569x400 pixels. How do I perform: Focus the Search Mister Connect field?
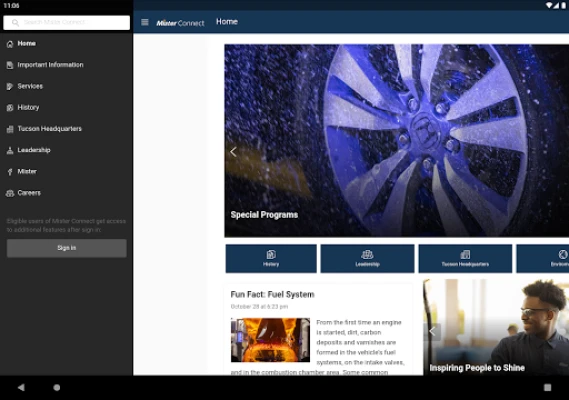66,23
